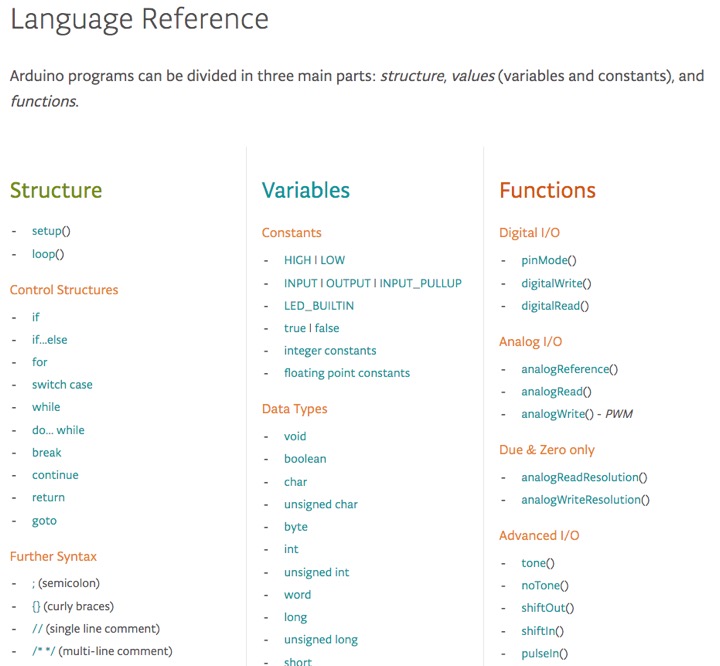Click the return link
The height and width of the screenshot is (666, 720).
tap(48, 497)
